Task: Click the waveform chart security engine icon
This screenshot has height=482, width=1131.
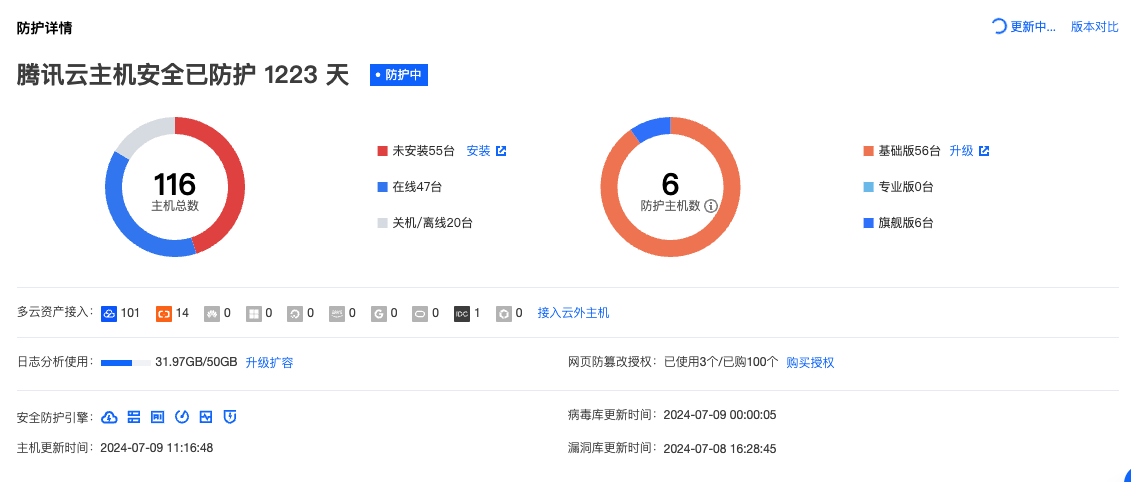Action: [x=206, y=416]
